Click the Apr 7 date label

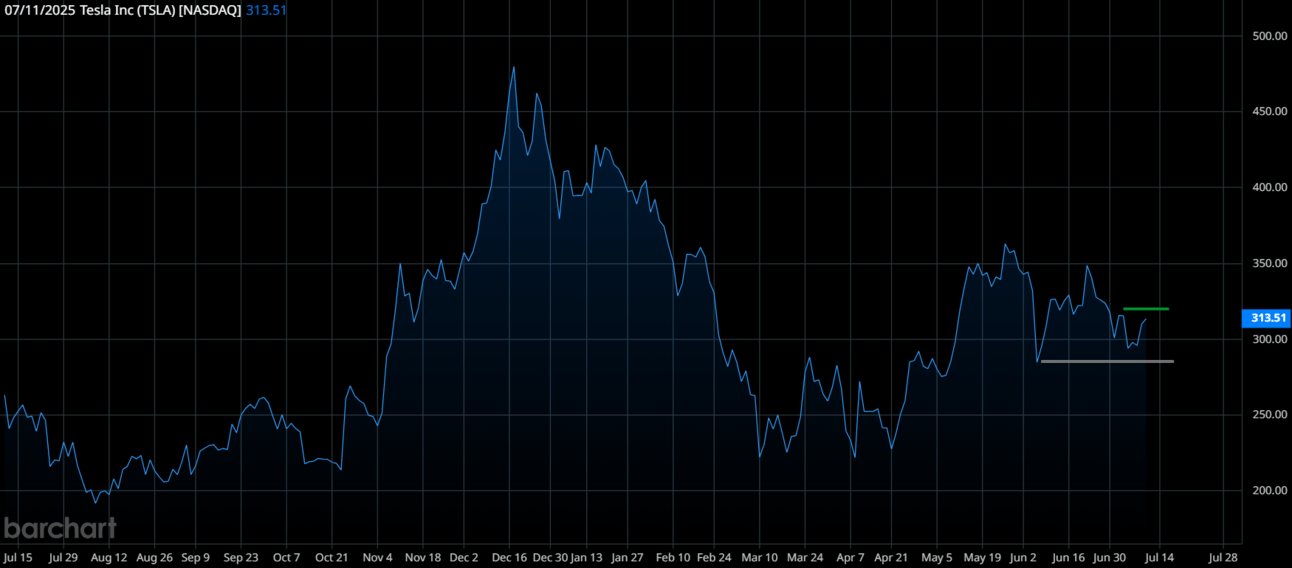click(850, 557)
